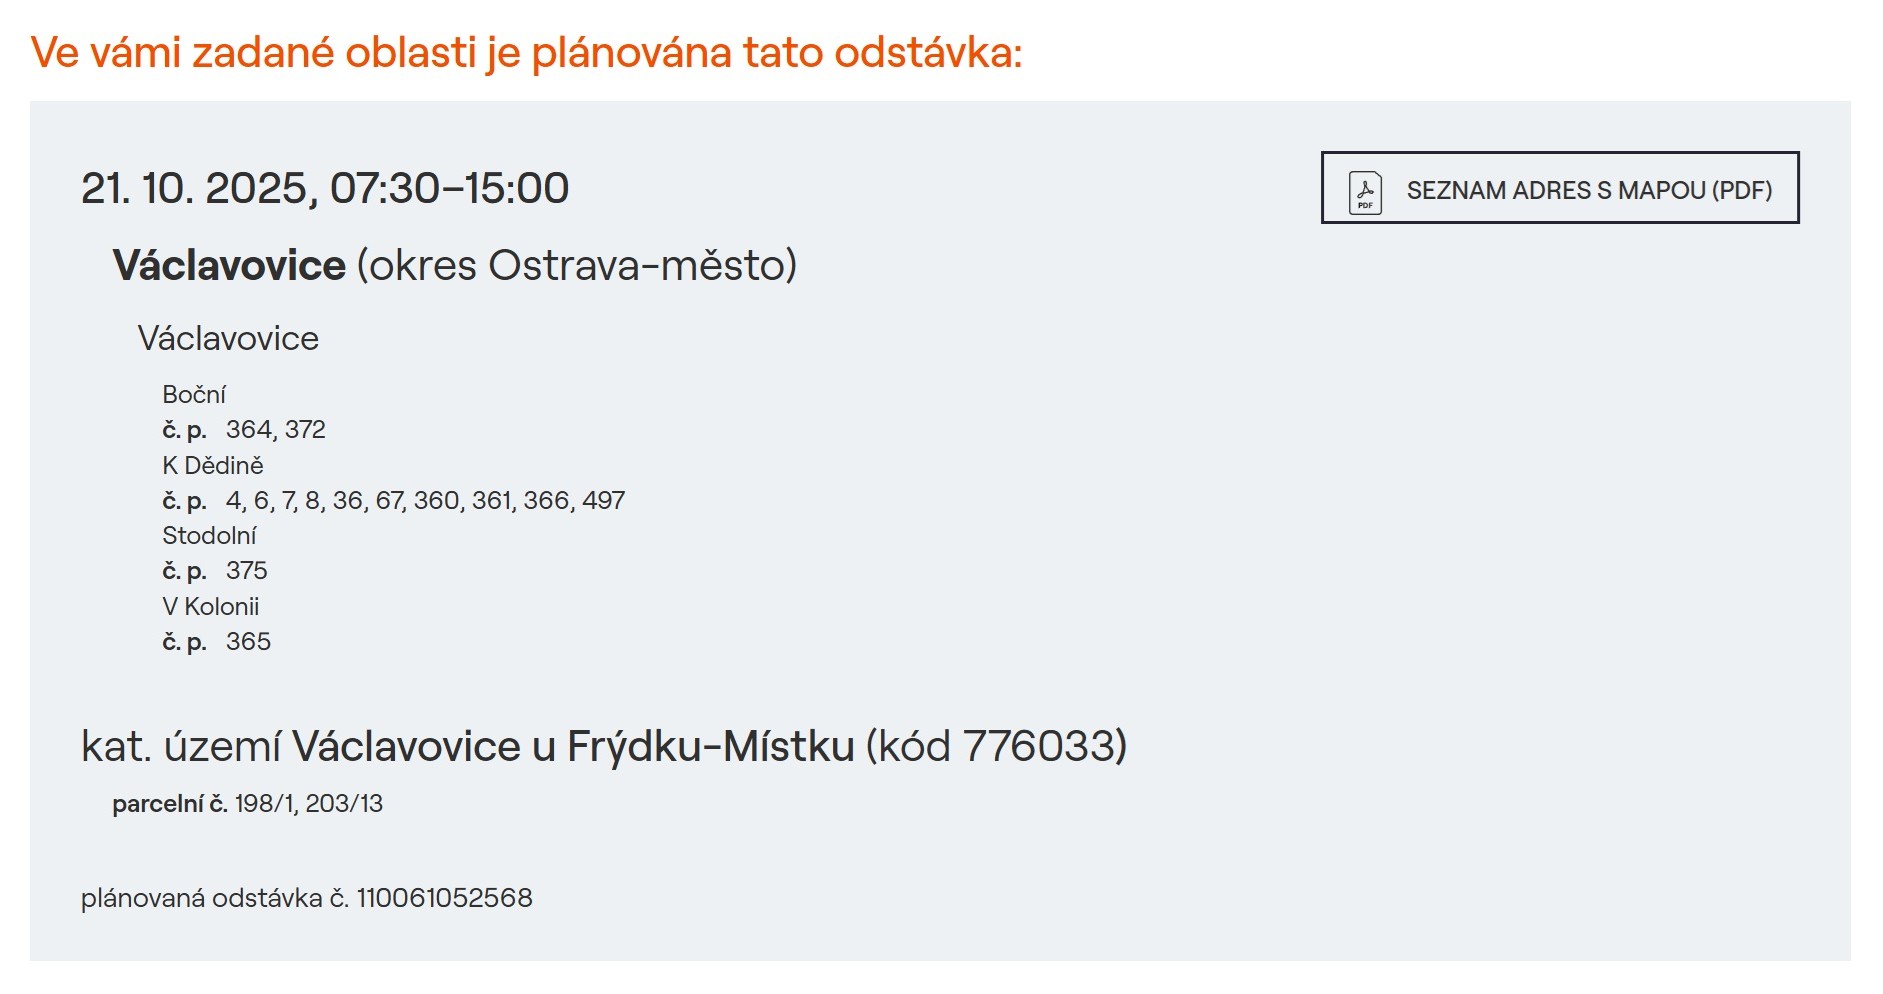The image size is (1883, 994).
Task: Select the Stodolní street name
Action: click(x=209, y=536)
